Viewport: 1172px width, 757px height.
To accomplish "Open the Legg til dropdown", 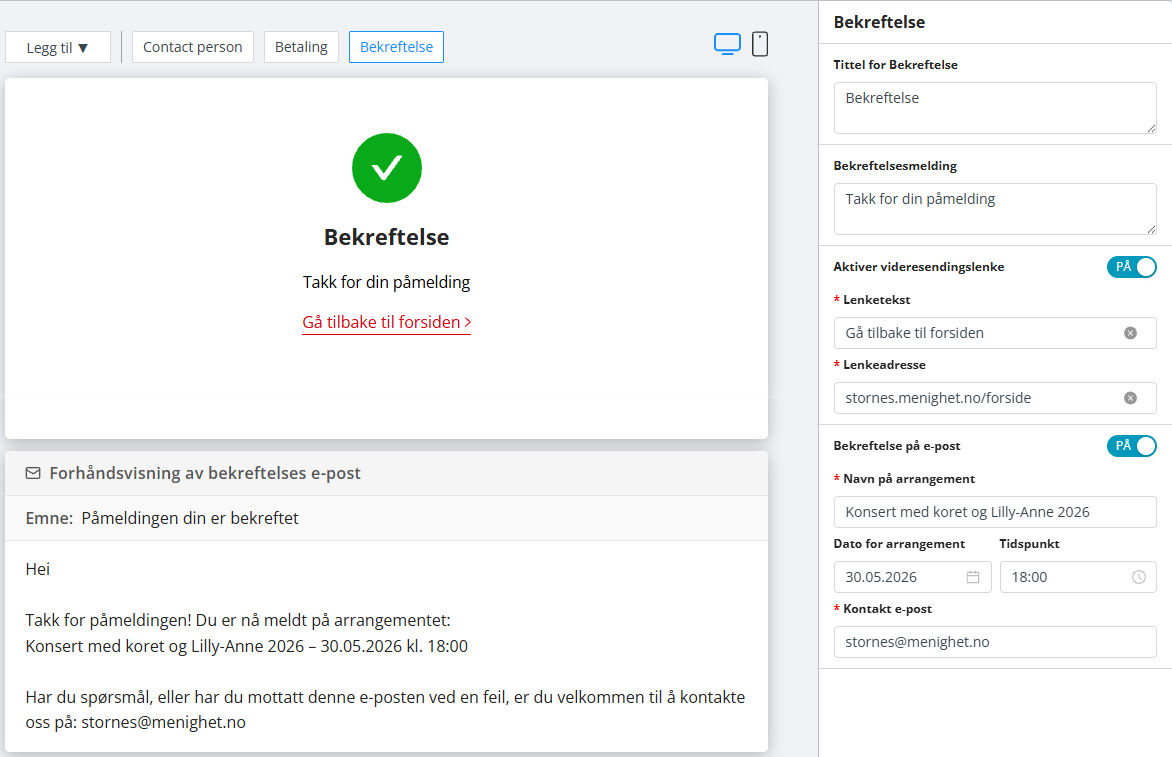I will (x=58, y=47).
